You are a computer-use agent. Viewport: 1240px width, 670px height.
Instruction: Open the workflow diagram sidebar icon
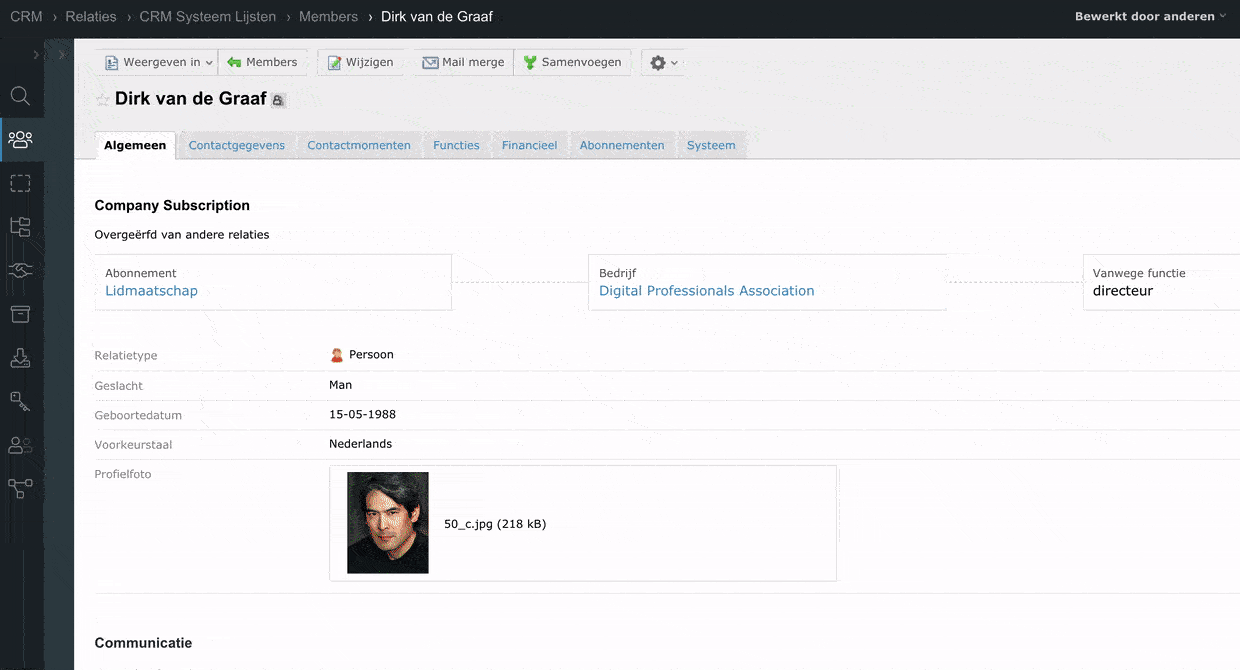point(20,488)
